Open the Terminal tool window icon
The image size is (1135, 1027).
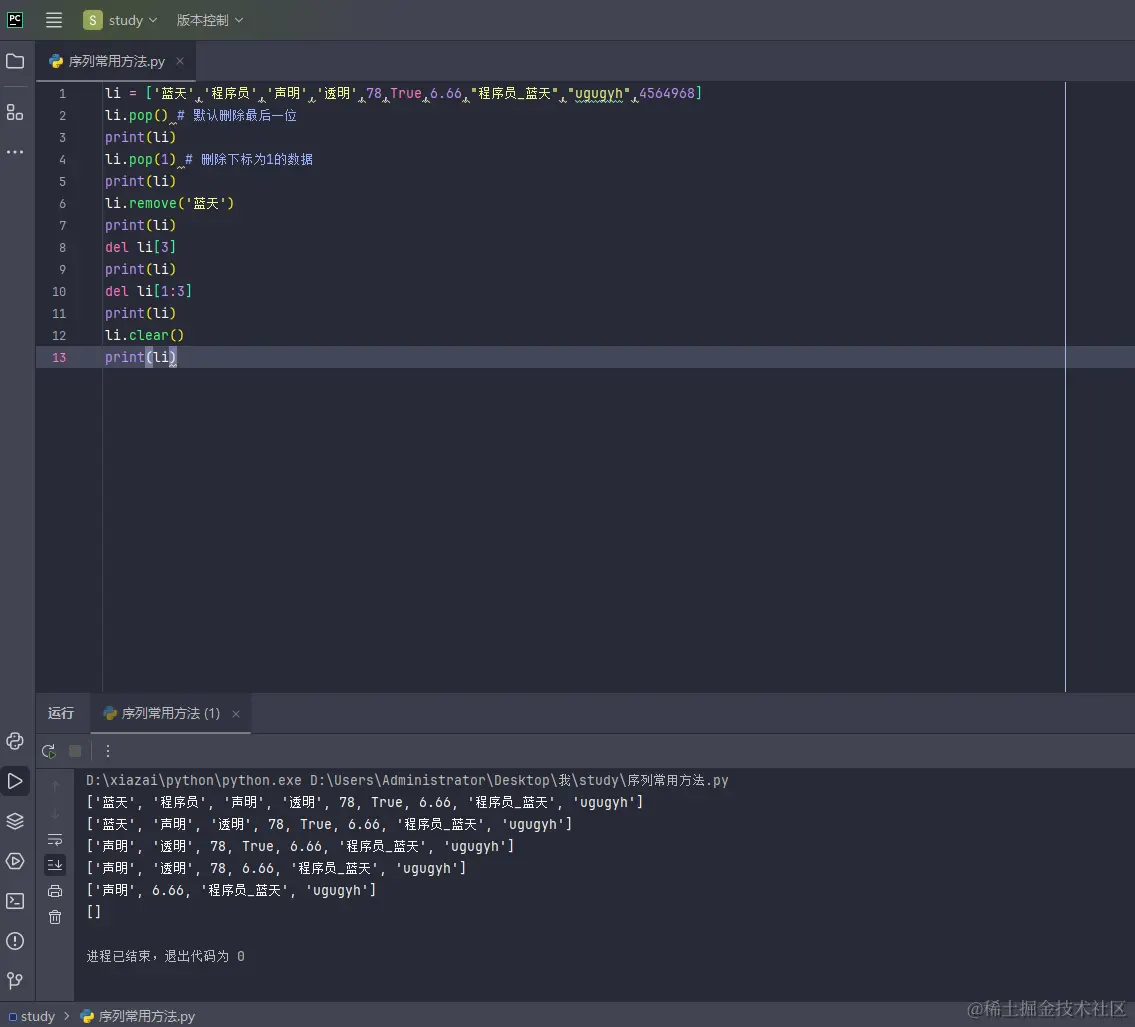pyautogui.click(x=15, y=900)
